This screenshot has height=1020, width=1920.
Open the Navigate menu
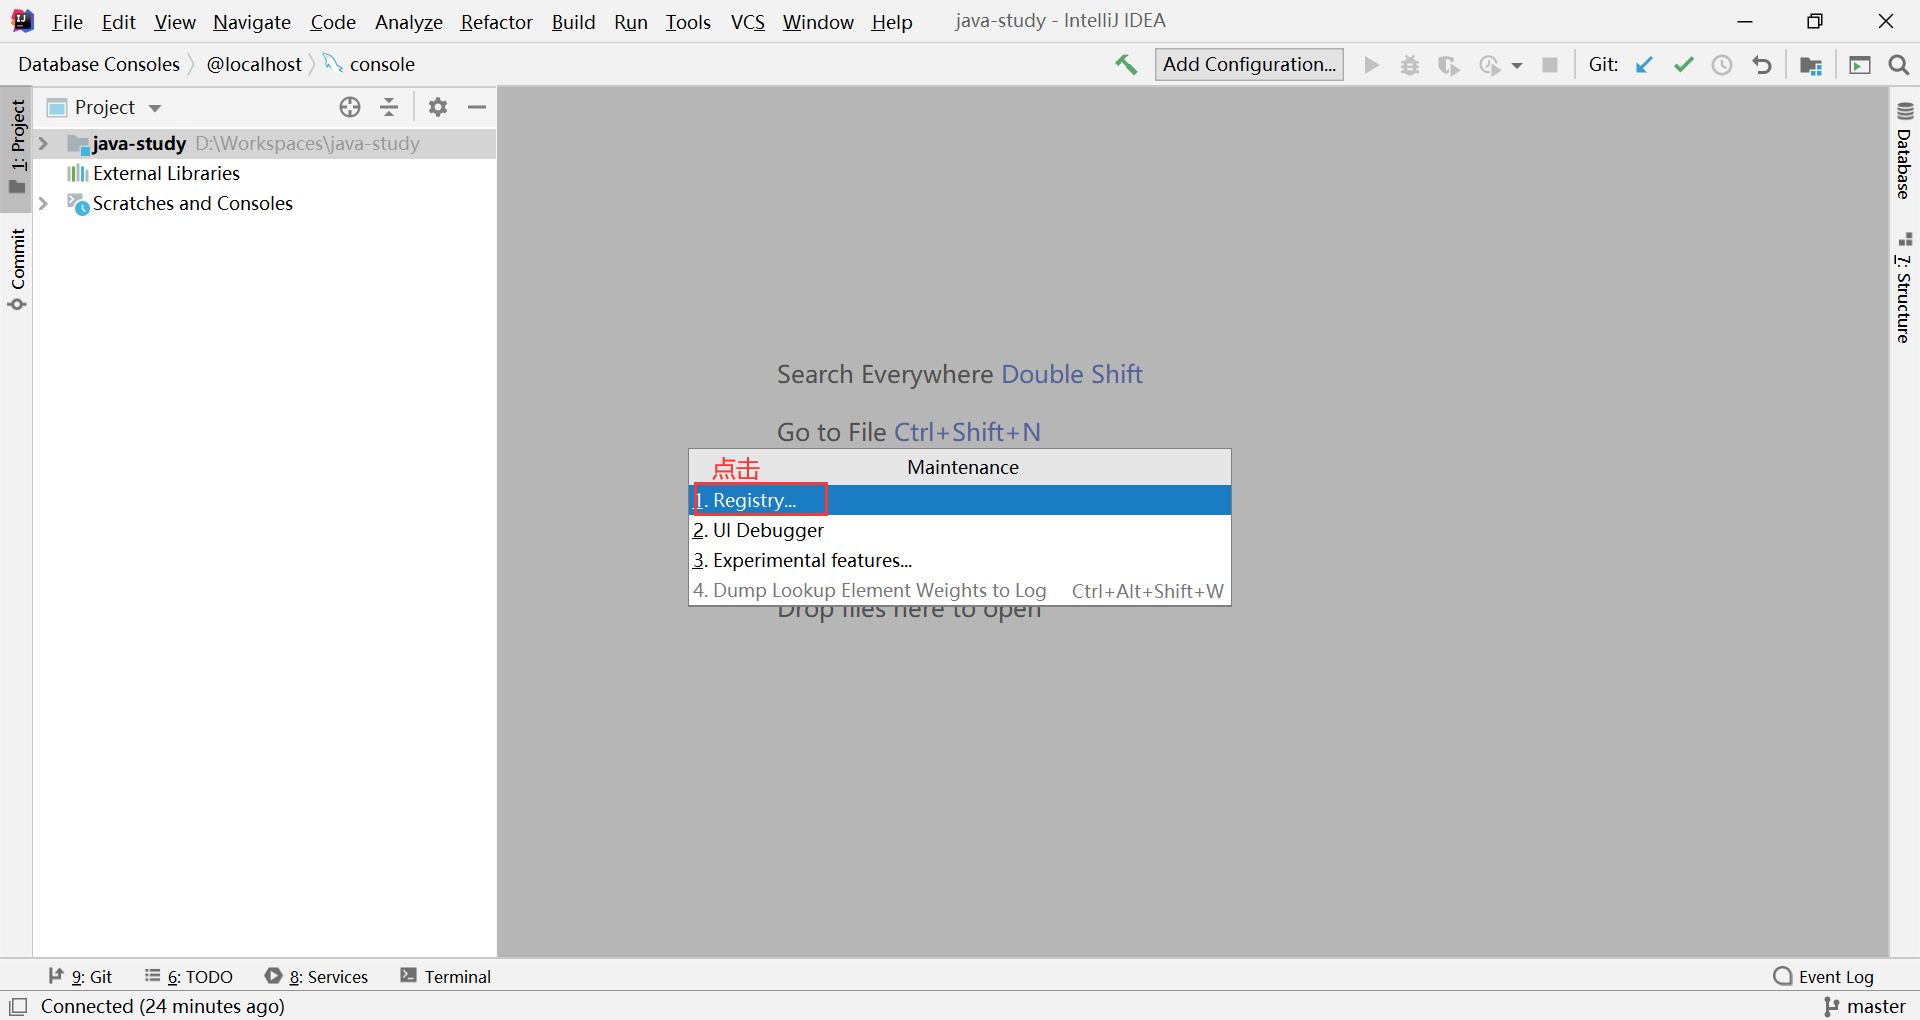click(x=251, y=21)
